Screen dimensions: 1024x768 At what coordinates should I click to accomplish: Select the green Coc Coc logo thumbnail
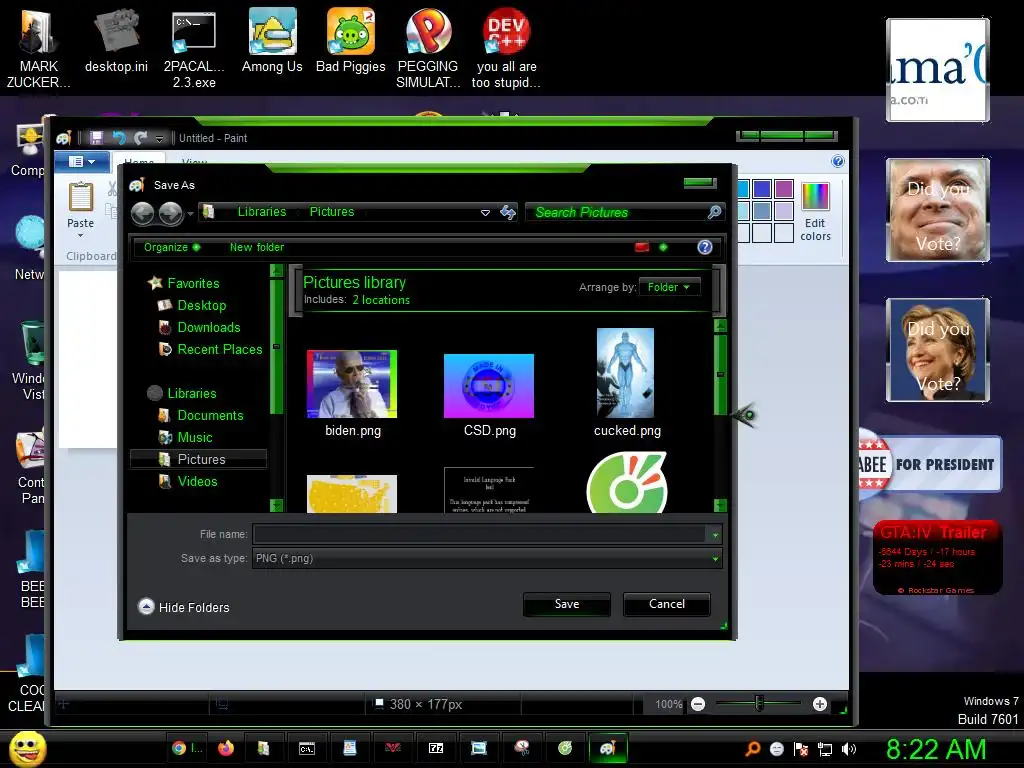627,483
